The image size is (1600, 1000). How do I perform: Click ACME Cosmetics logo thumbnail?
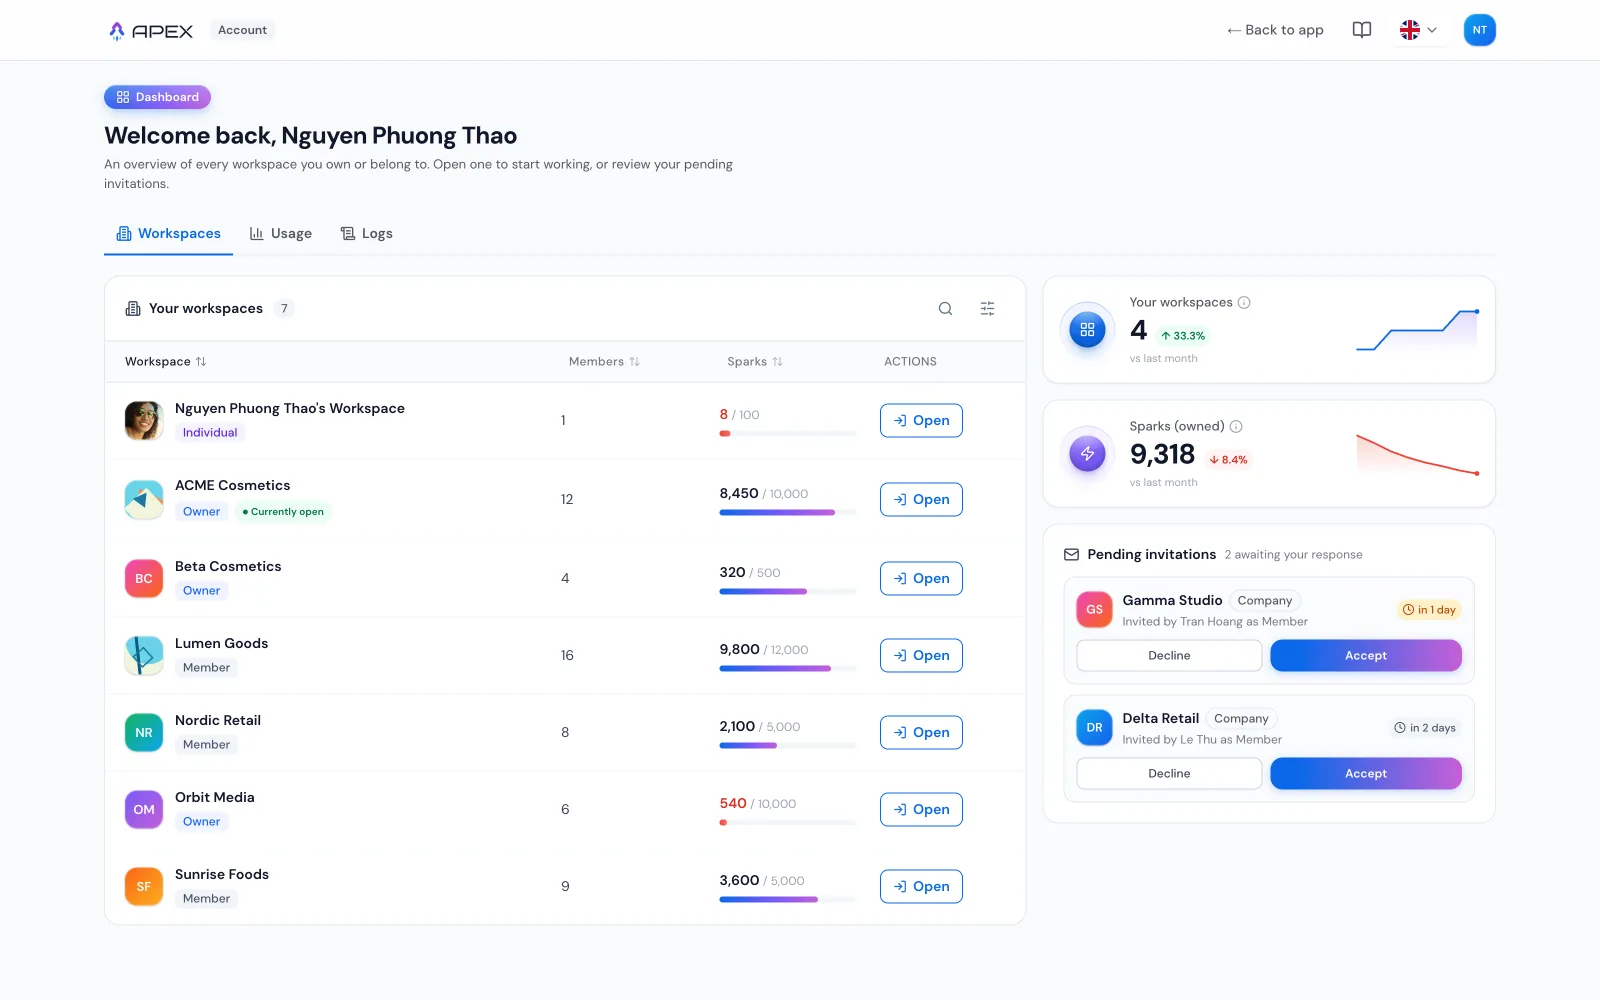(x=144, y=499)
